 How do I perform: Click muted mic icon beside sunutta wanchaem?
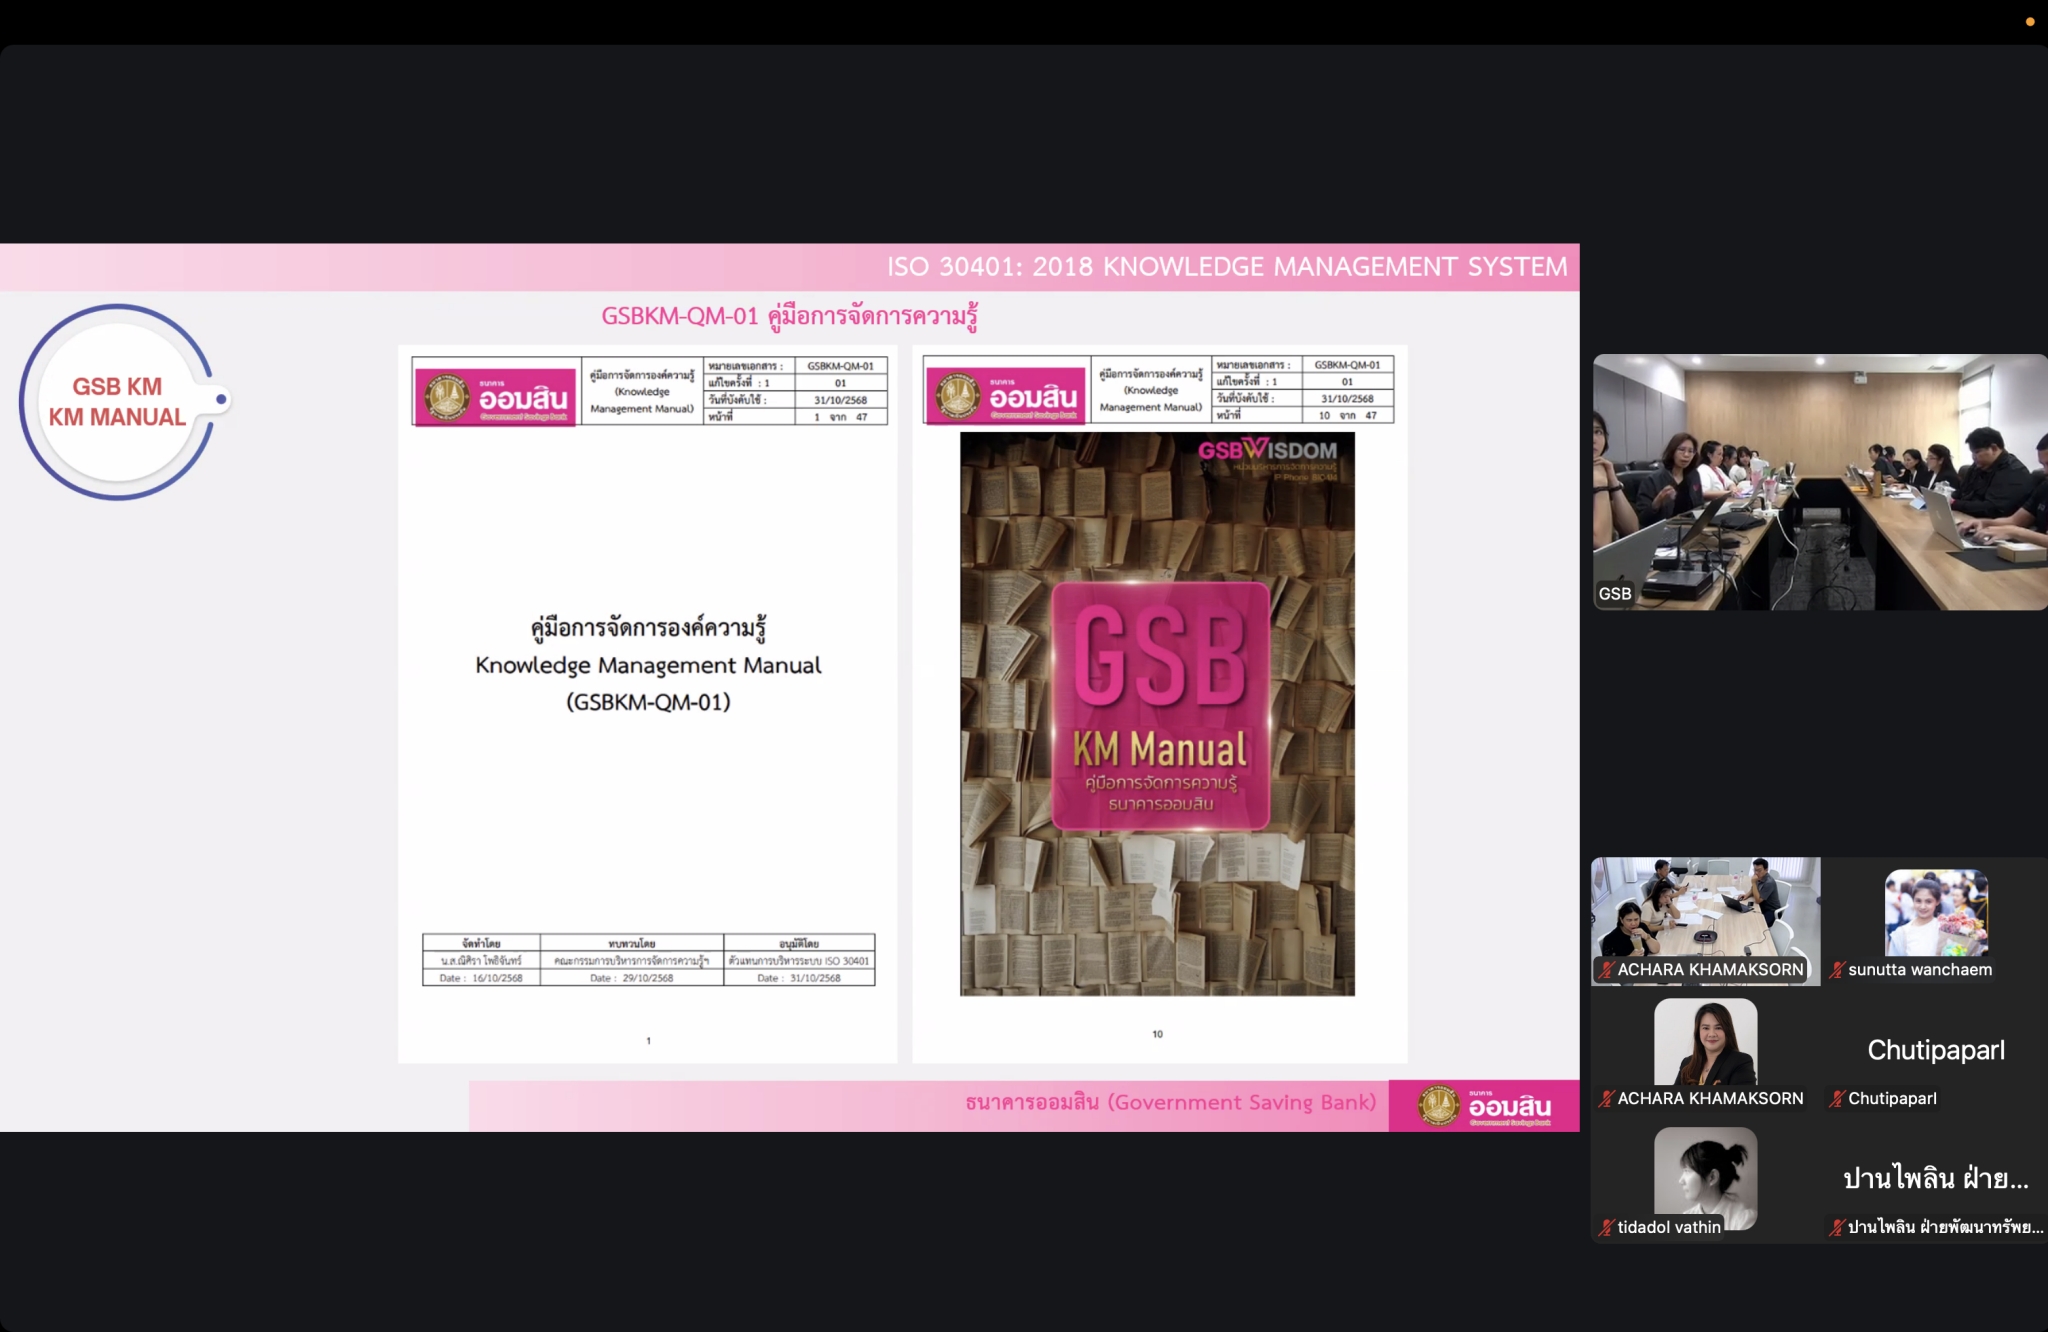coord(1837,969)
